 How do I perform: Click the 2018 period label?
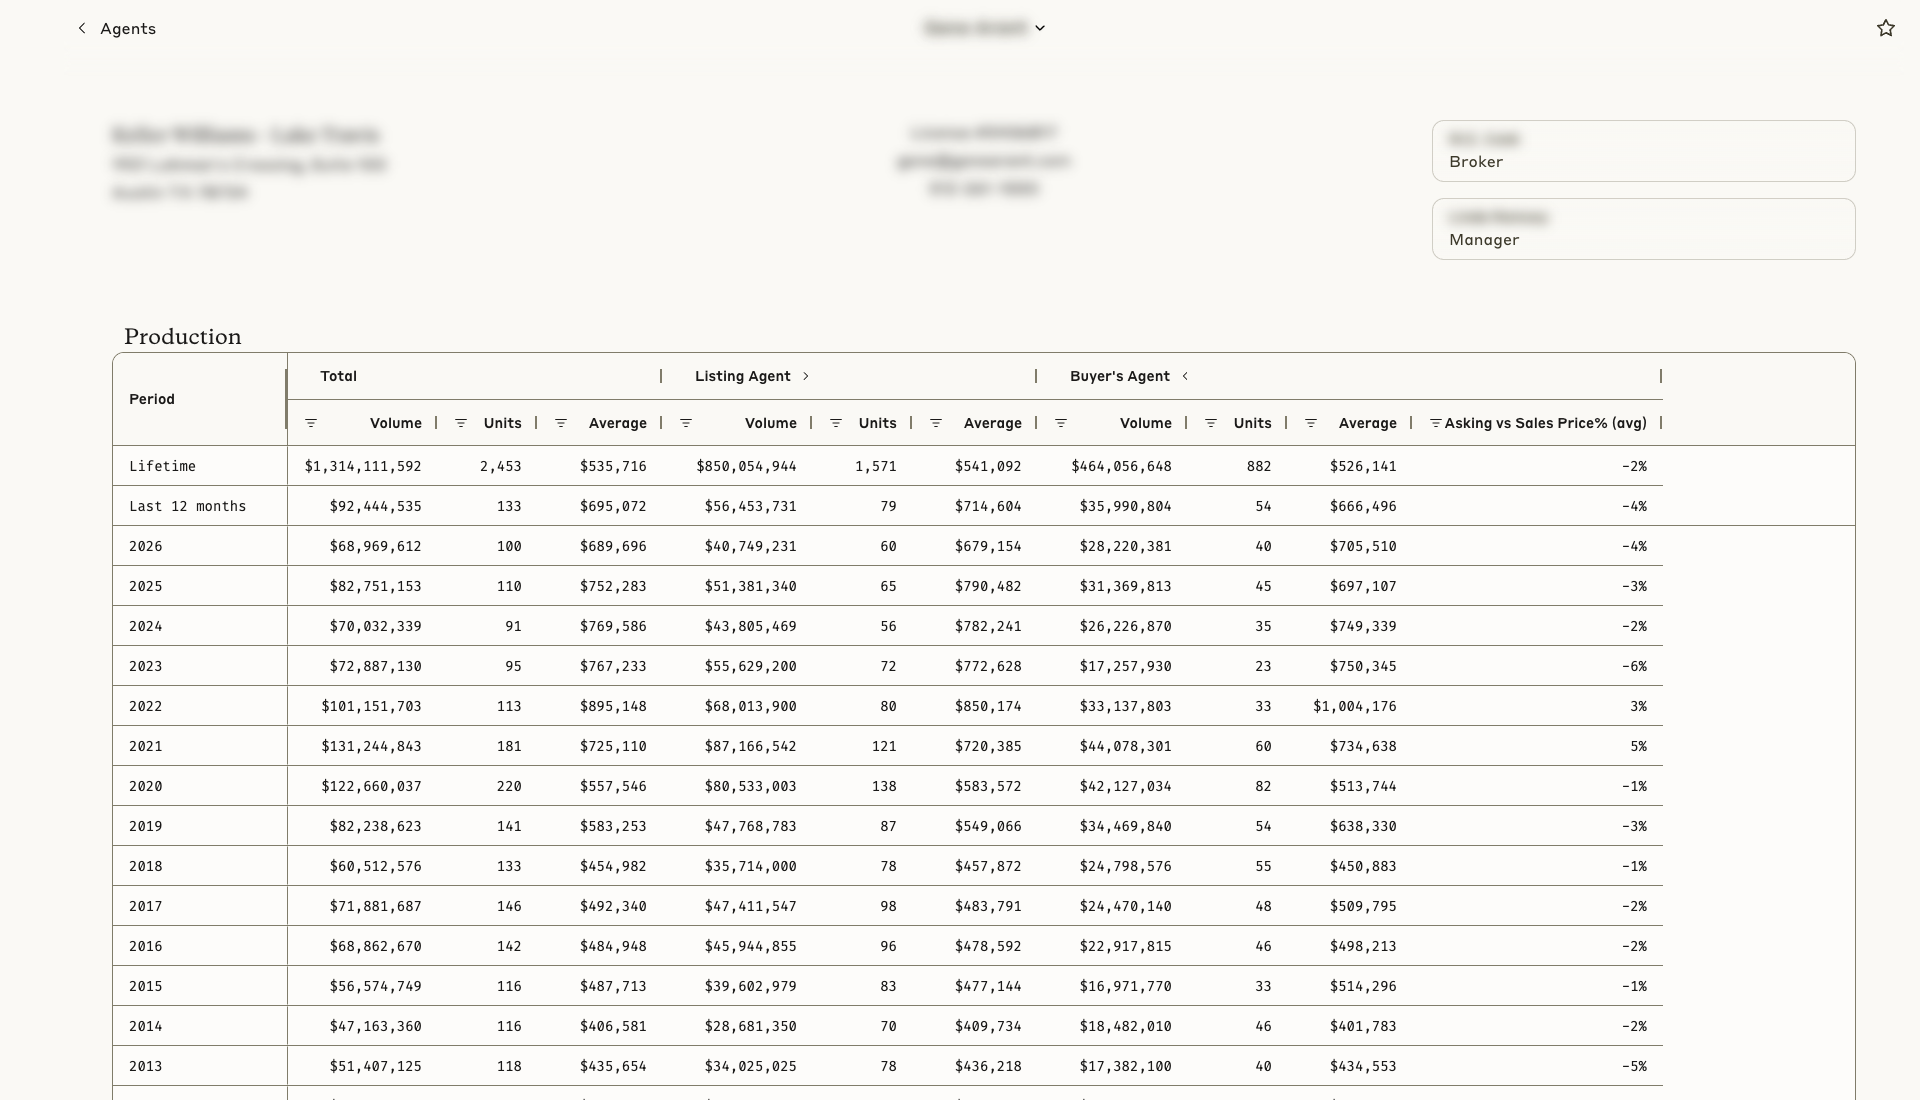(145, 866)
